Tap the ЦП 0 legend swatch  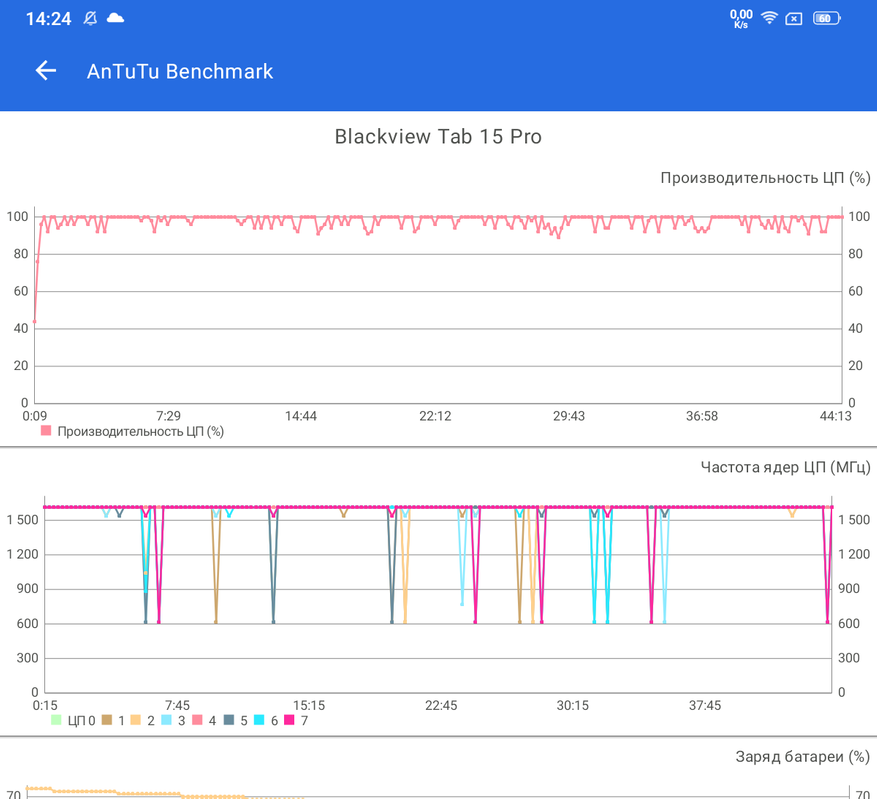[x=56, y=720]
